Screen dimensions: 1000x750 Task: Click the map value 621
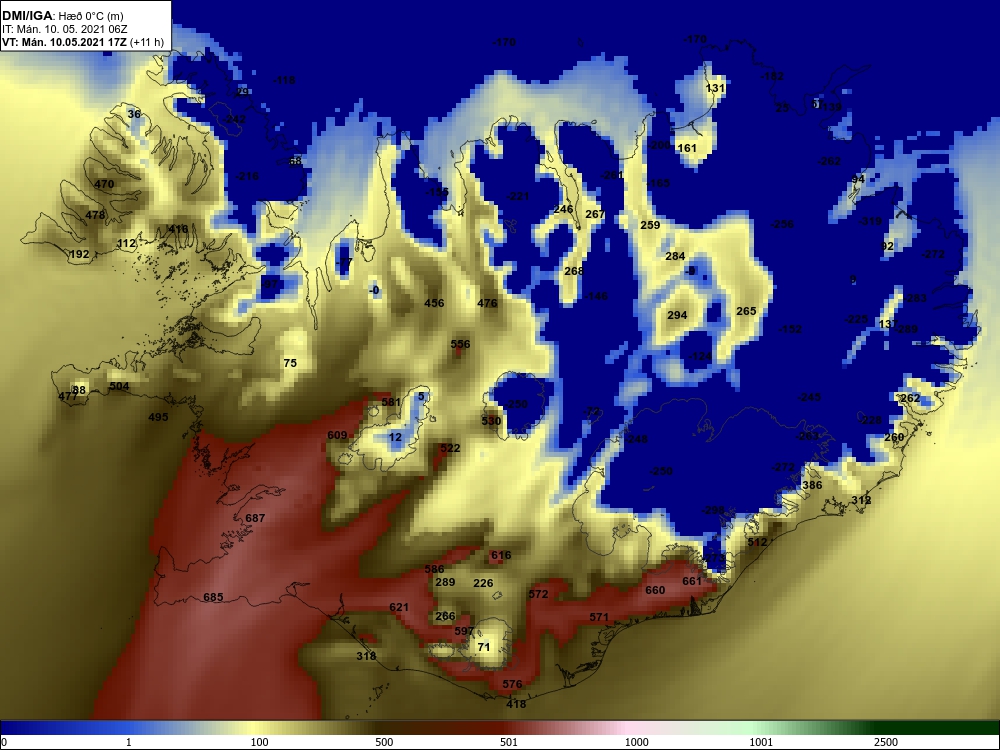[399, 607]
